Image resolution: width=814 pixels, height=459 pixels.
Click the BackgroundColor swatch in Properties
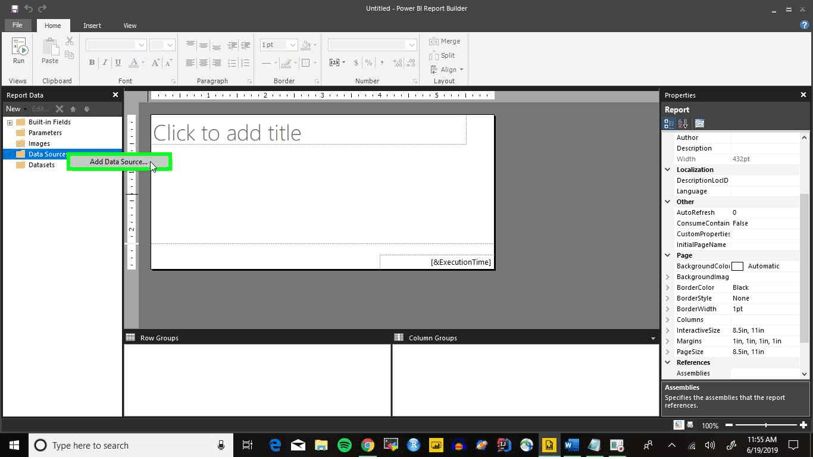coord(737,266)
